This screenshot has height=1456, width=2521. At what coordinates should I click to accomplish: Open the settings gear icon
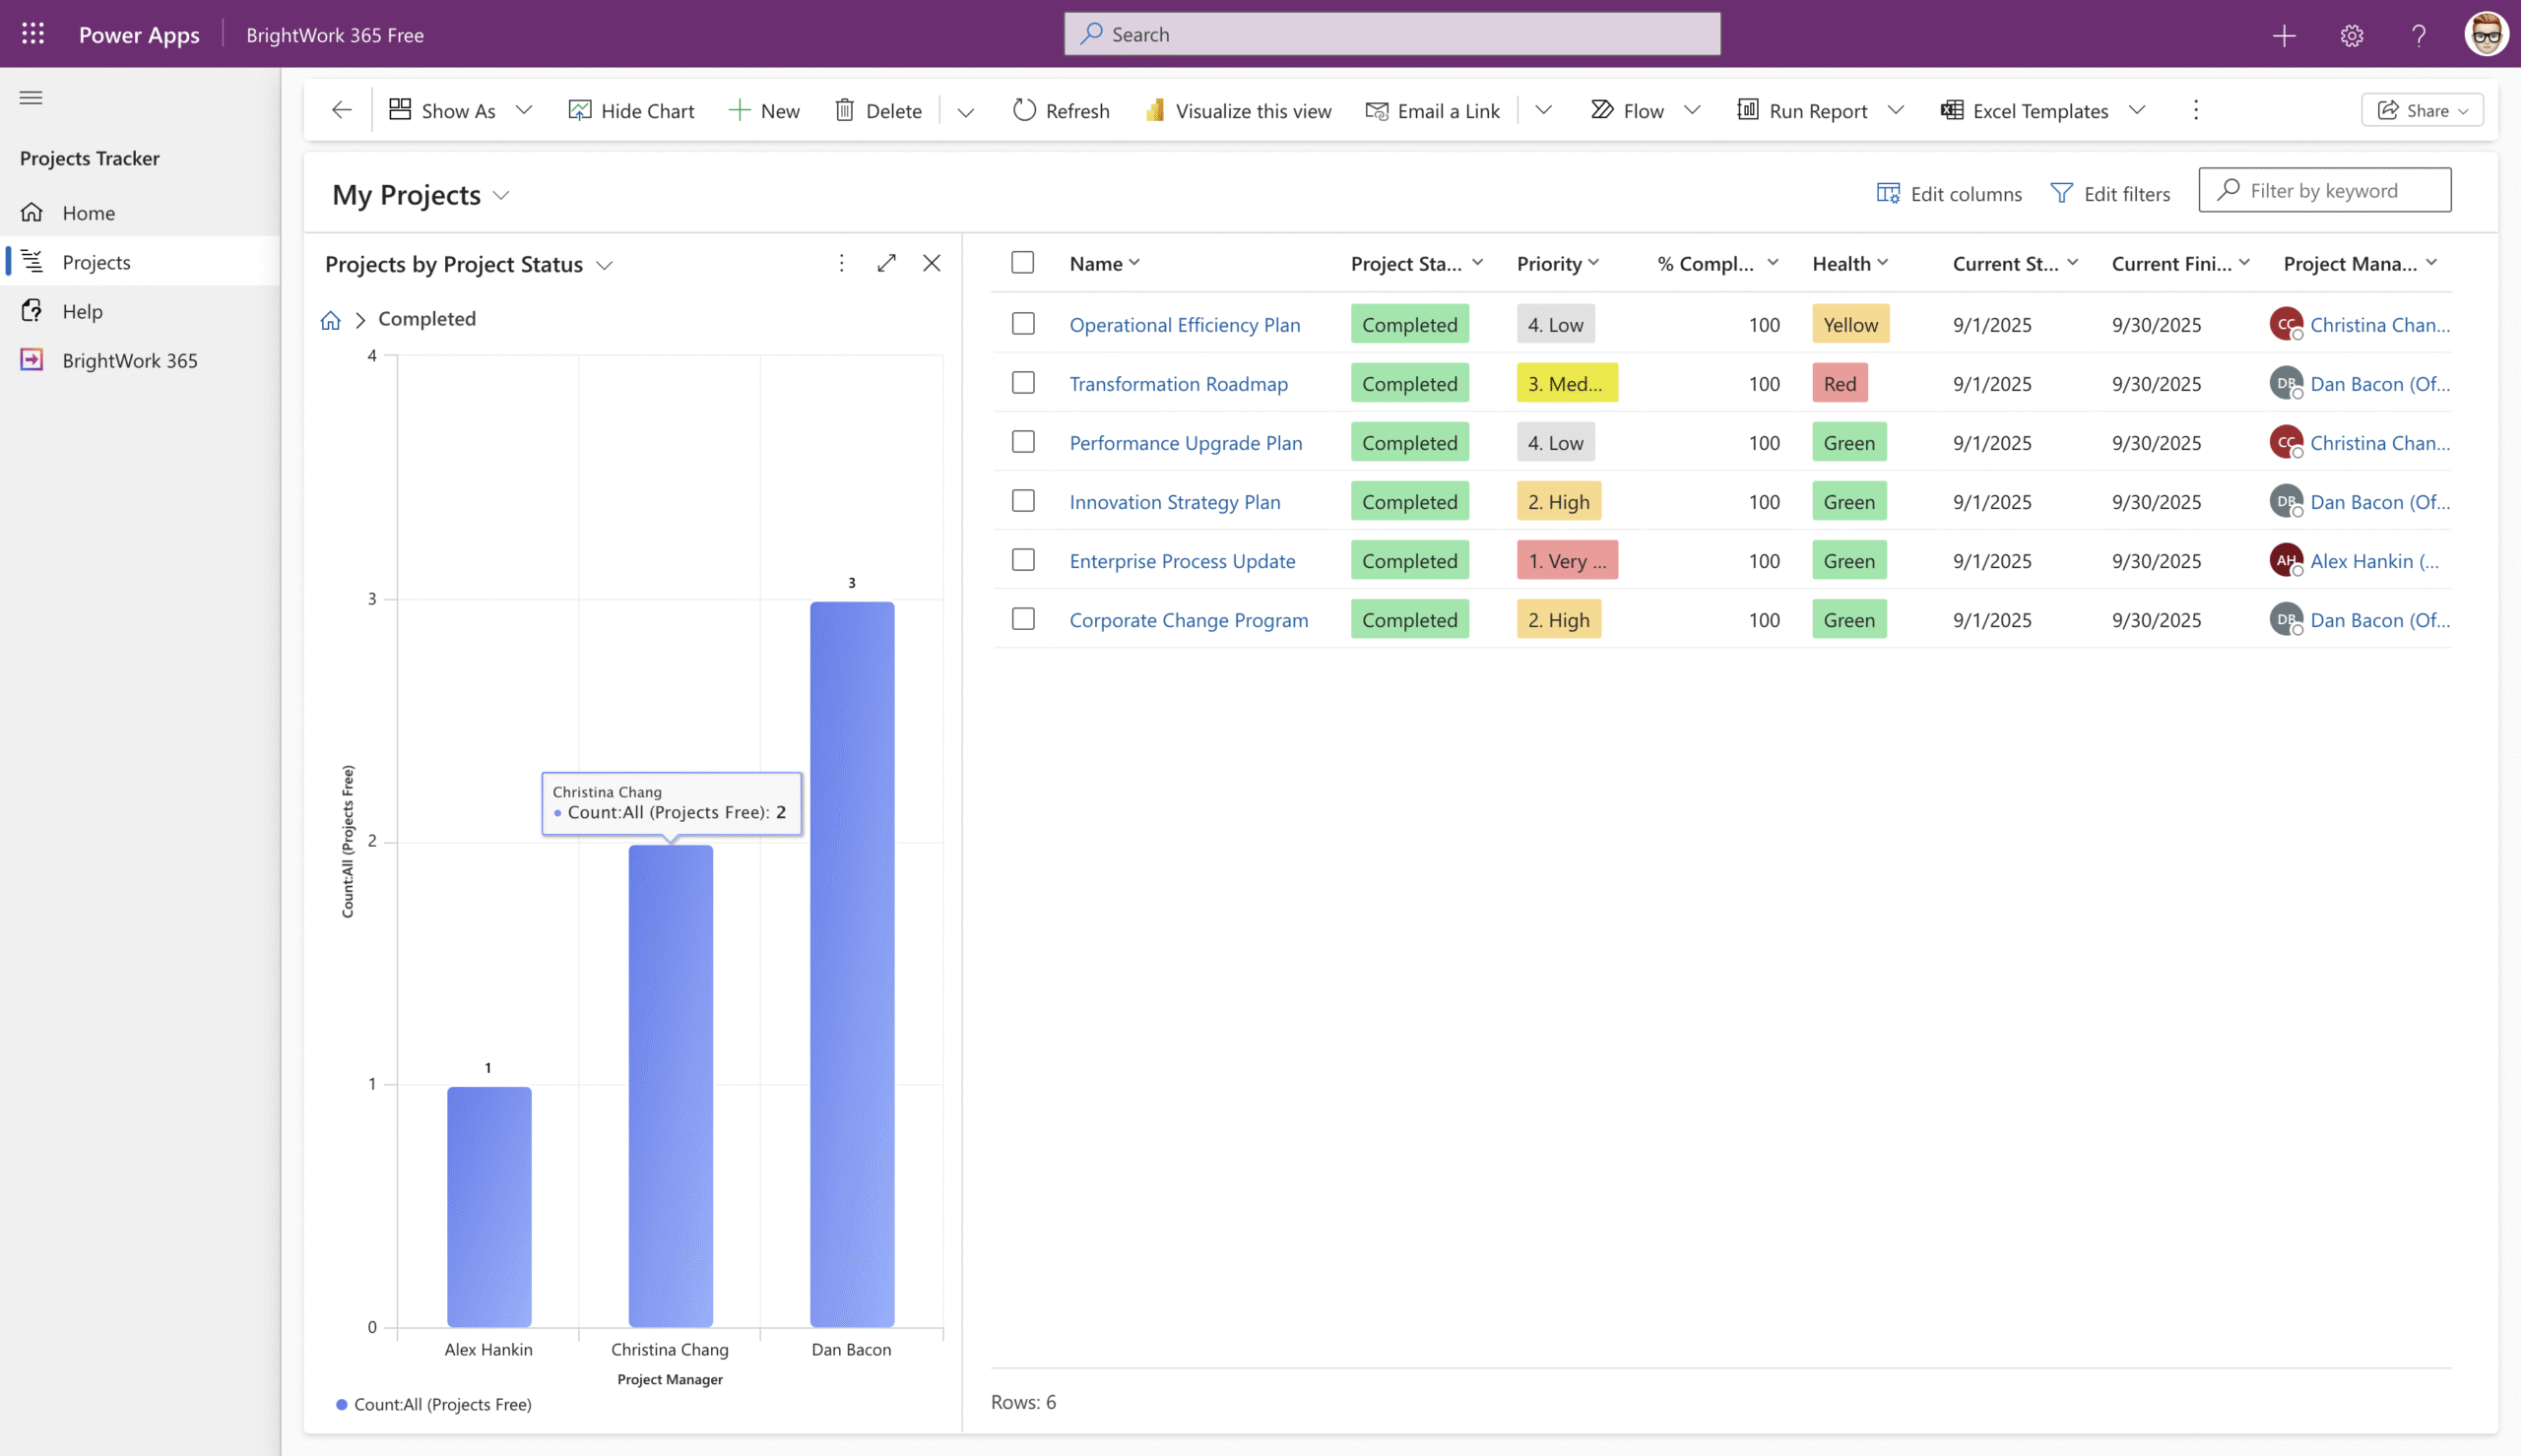tap(2351, 35)
